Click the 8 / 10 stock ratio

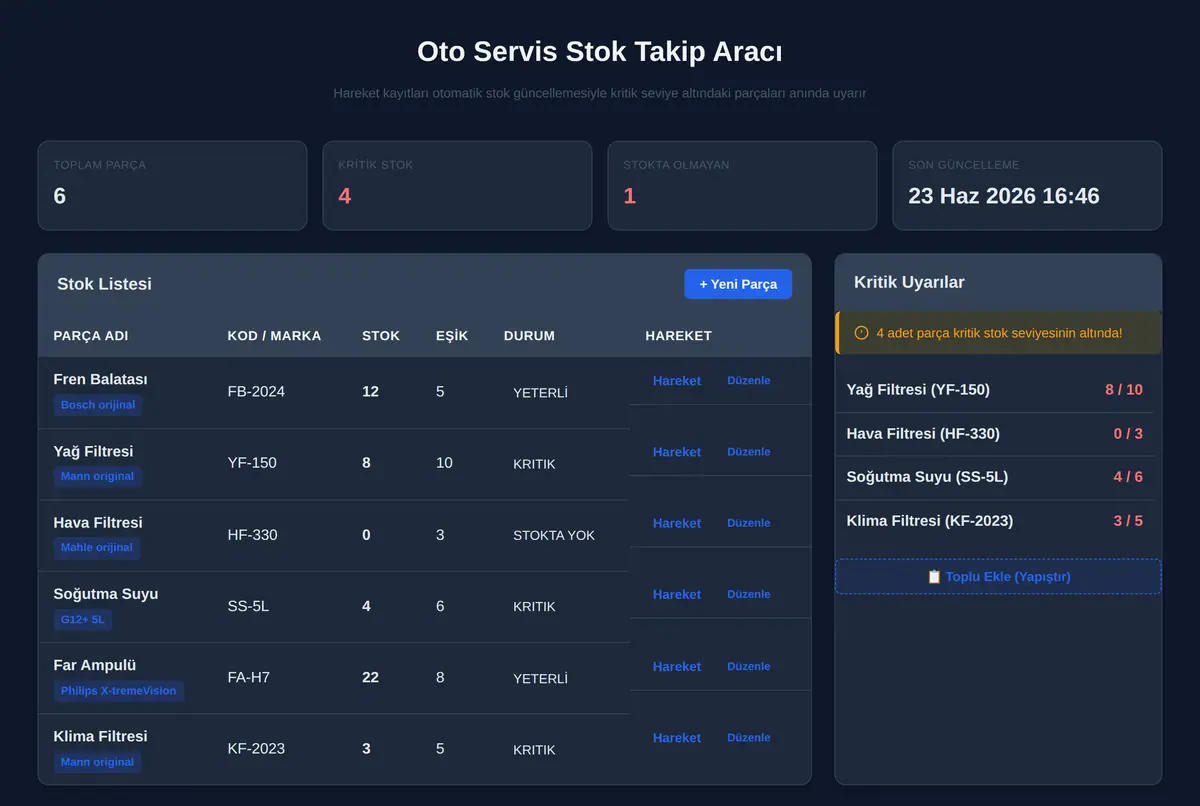pos(1124,390)
